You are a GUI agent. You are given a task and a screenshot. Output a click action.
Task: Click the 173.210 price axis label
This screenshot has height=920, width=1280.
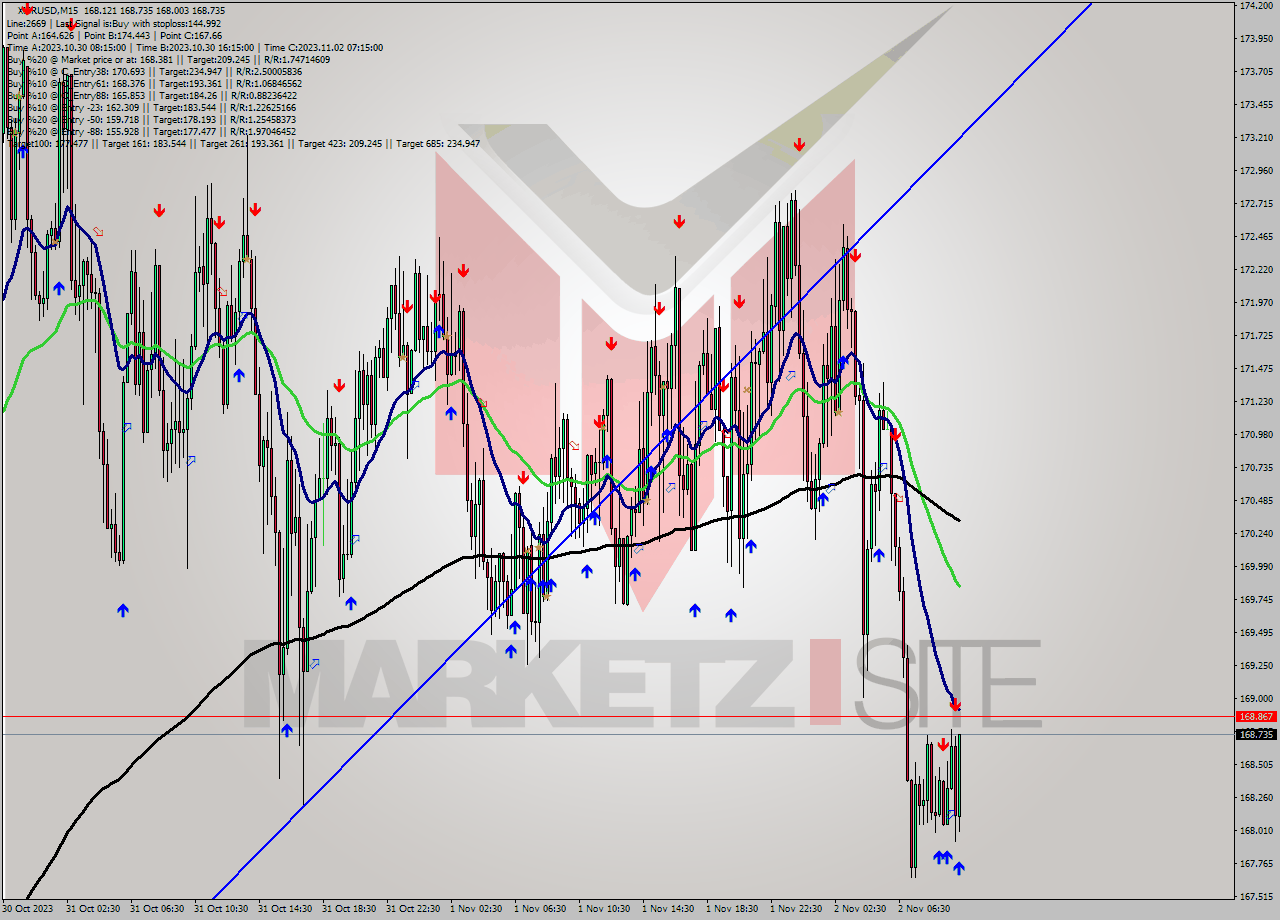pos(1256,137)
